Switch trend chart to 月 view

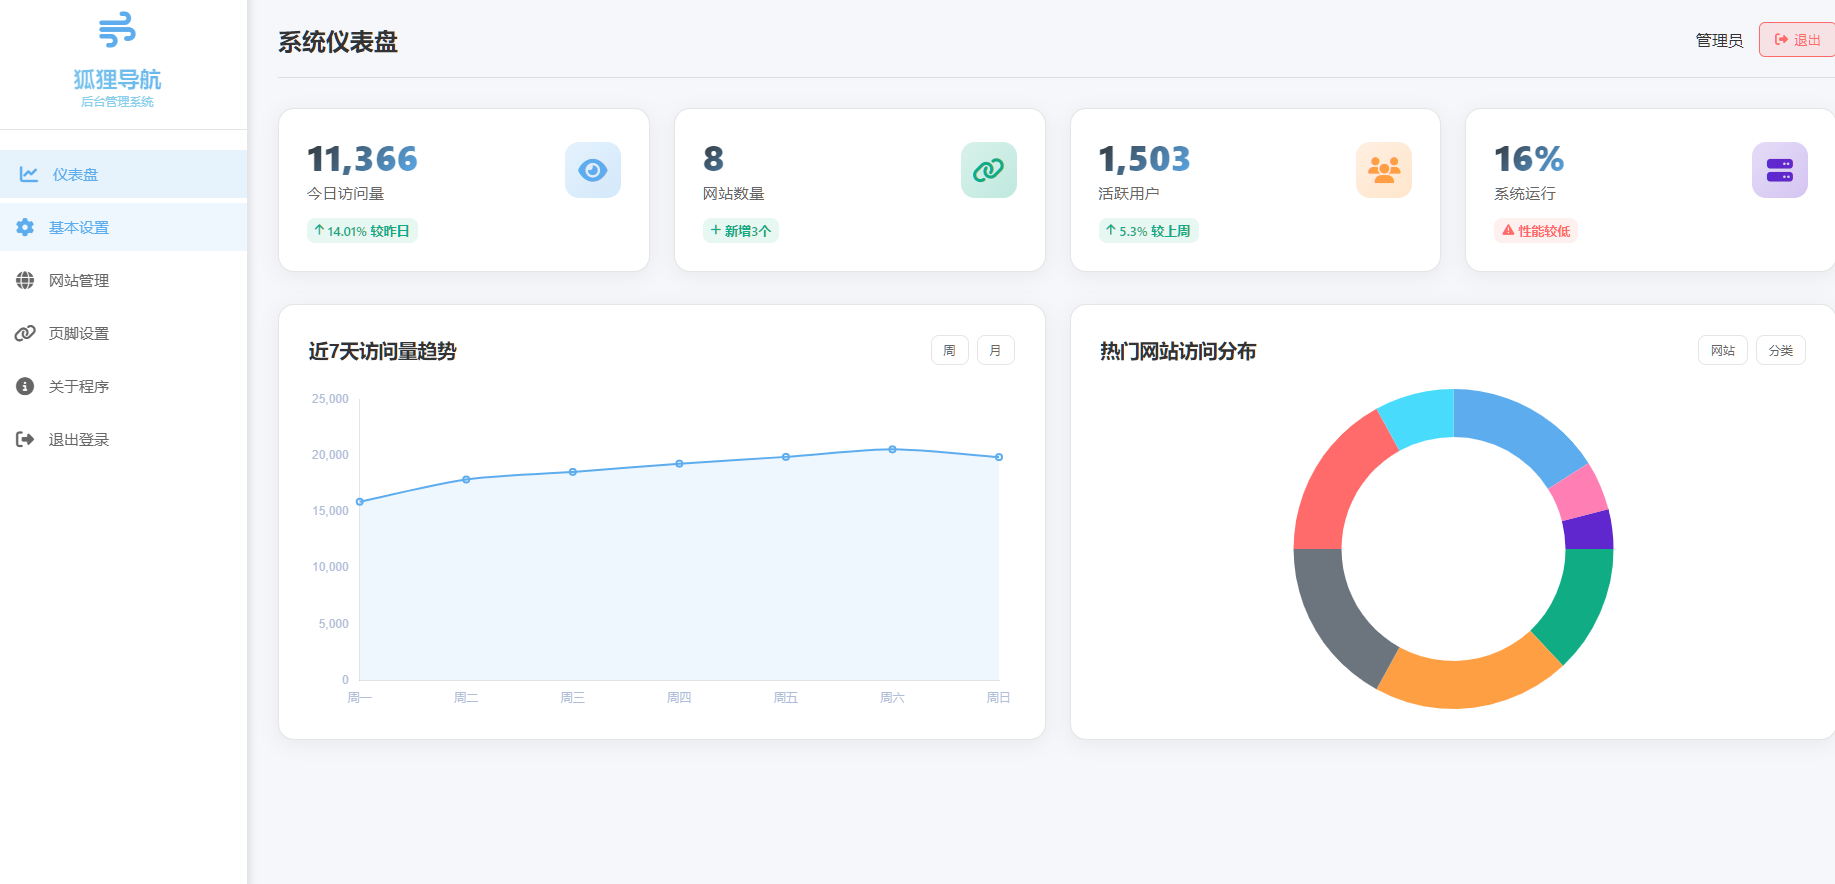coord(995,350)
